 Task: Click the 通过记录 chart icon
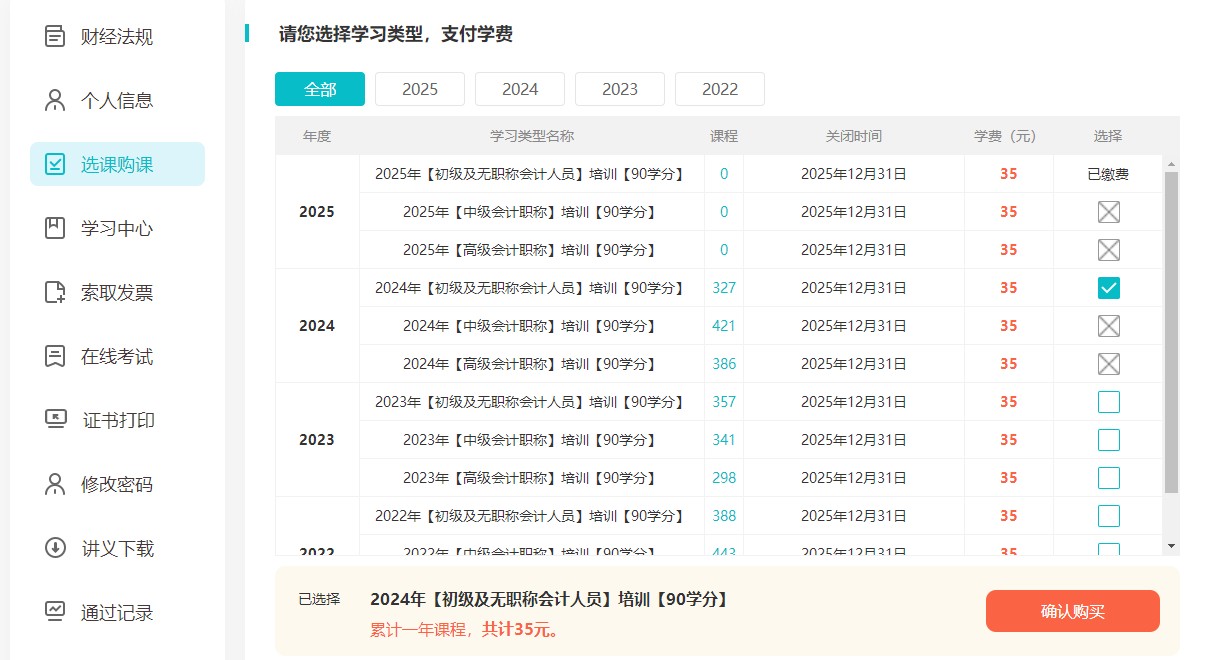(x=55, y=612)
